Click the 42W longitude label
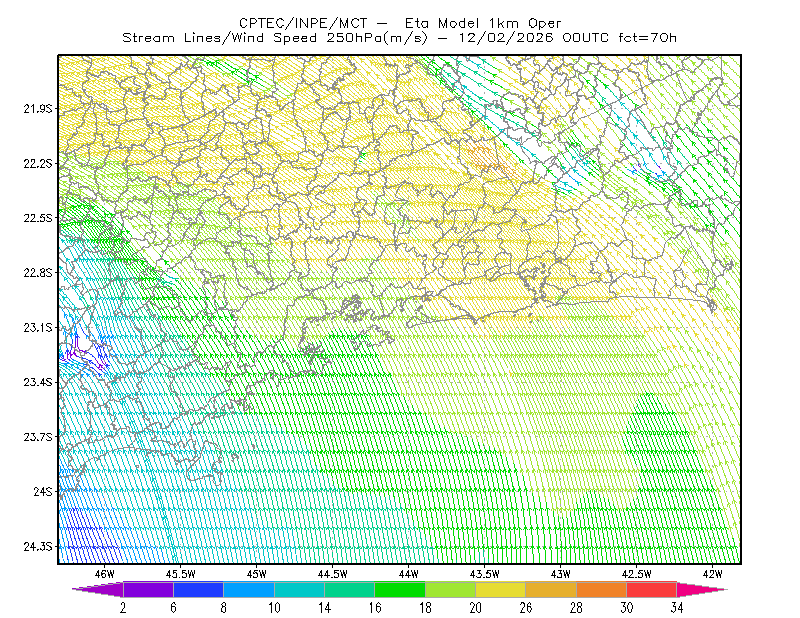Viewport: 800px width, 618px height. pyautogui.click(x=713, y=574)
